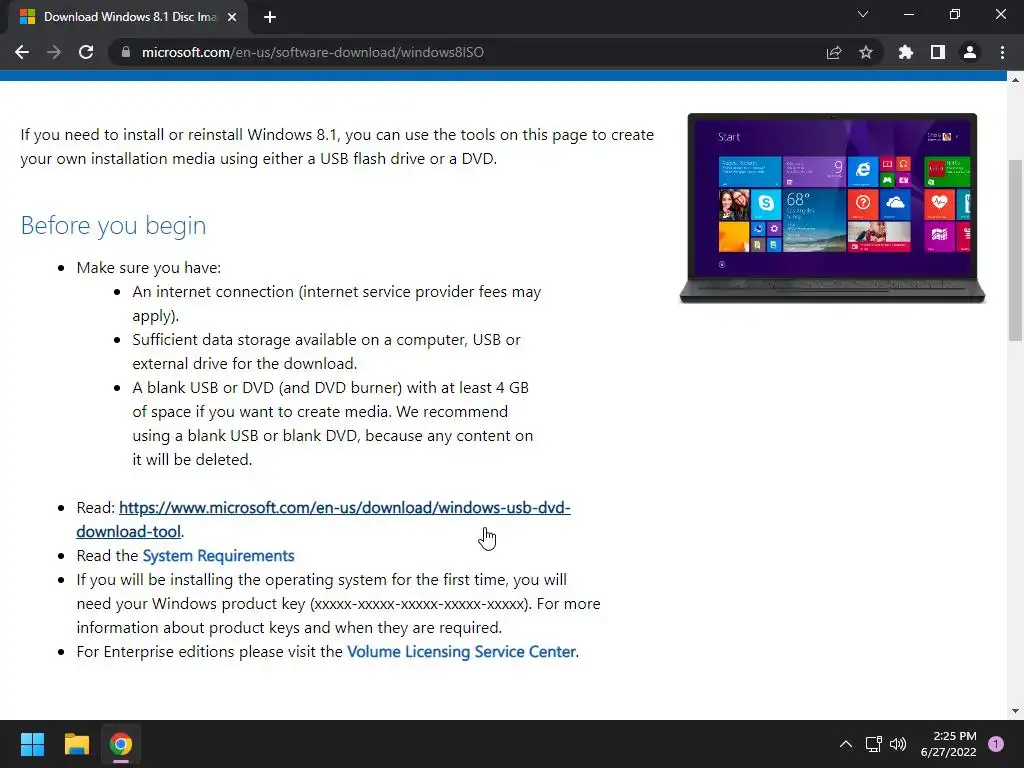This screenshot has width=1024, height=768.
Task: Bookmark this page with the star icon
Action: pyautogui.click(x=865, y=52)
